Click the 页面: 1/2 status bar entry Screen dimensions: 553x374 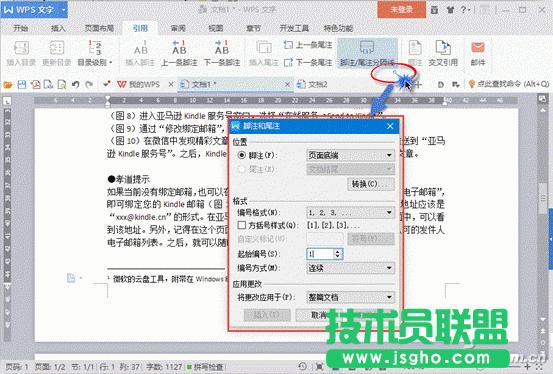point(50,367)
